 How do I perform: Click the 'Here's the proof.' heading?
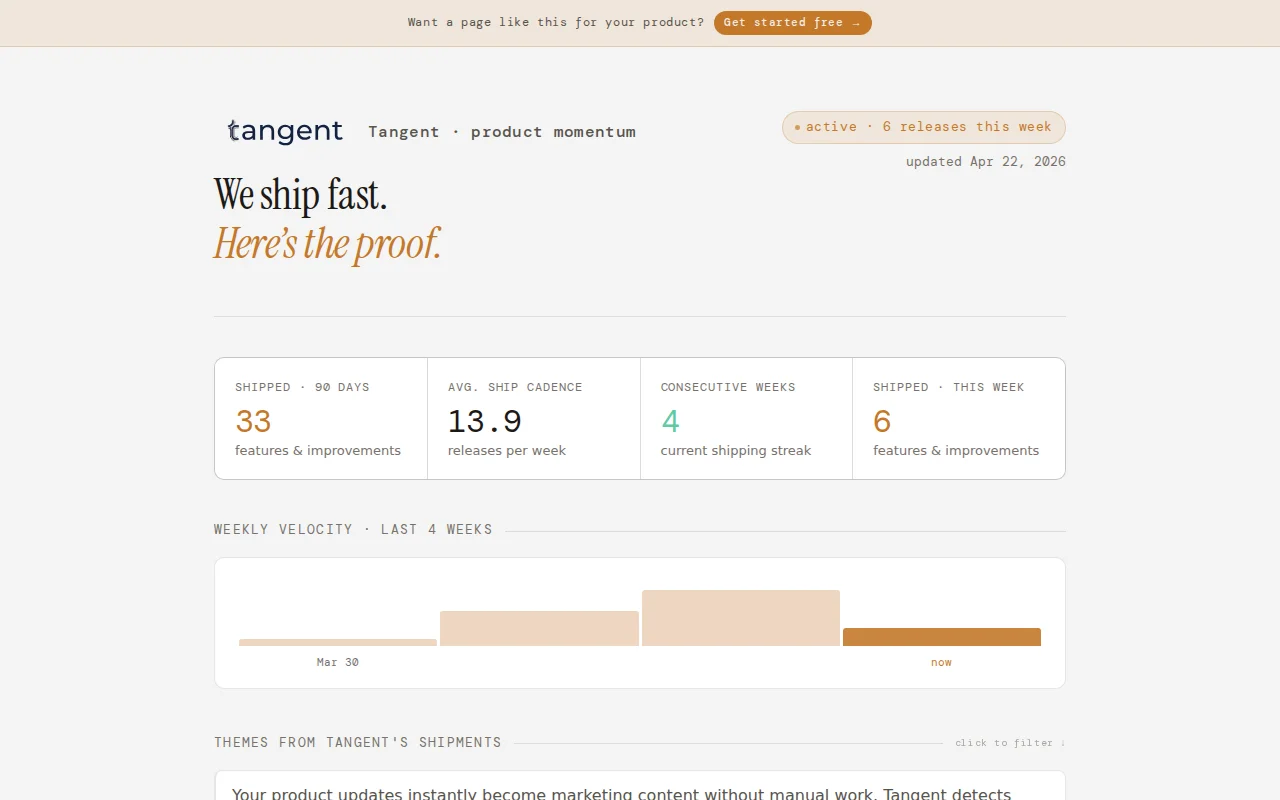click(x=327, y=243)
